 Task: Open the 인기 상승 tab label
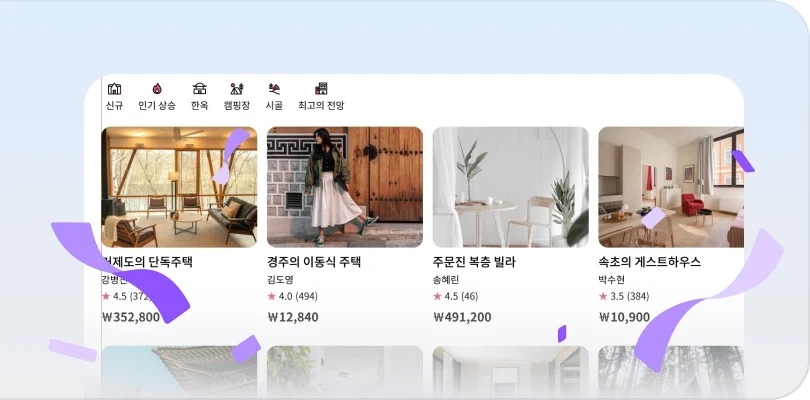157,105
